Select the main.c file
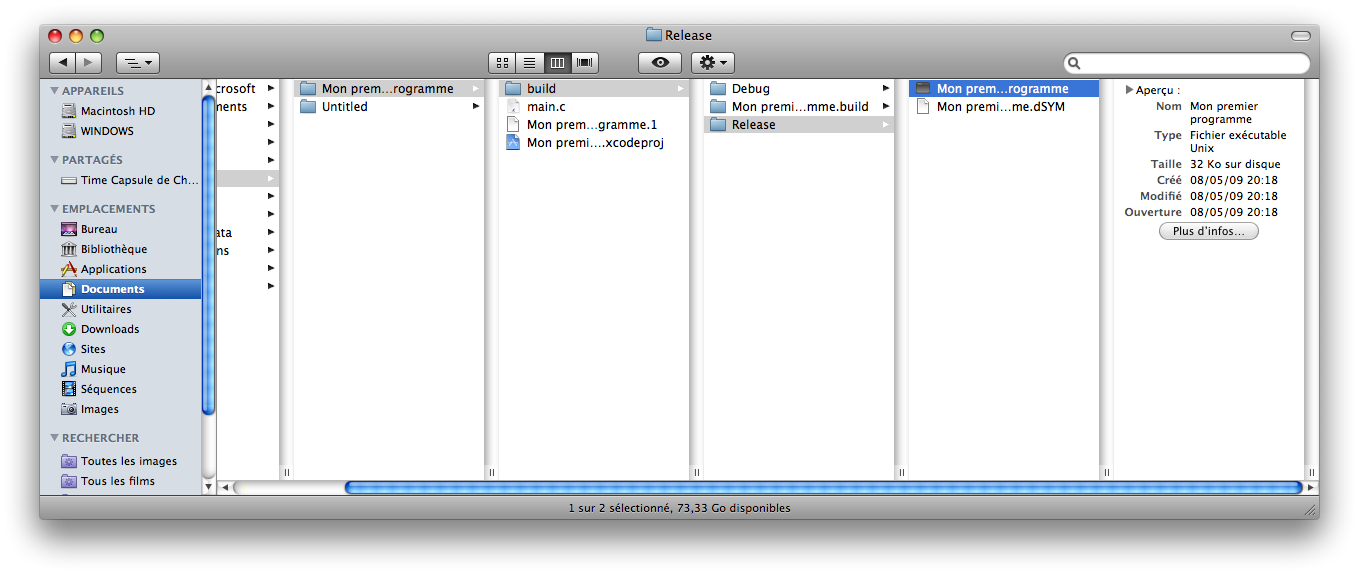Viewport: 1359px width, 574px height. pyautogui.click(x=594, y=107)
